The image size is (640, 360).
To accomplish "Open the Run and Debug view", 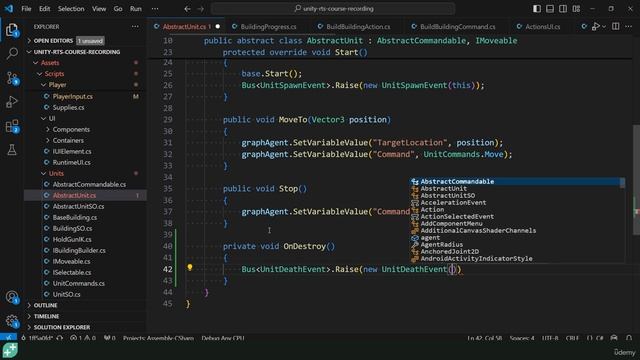I will pyautogui.click(x=12, y=102).
